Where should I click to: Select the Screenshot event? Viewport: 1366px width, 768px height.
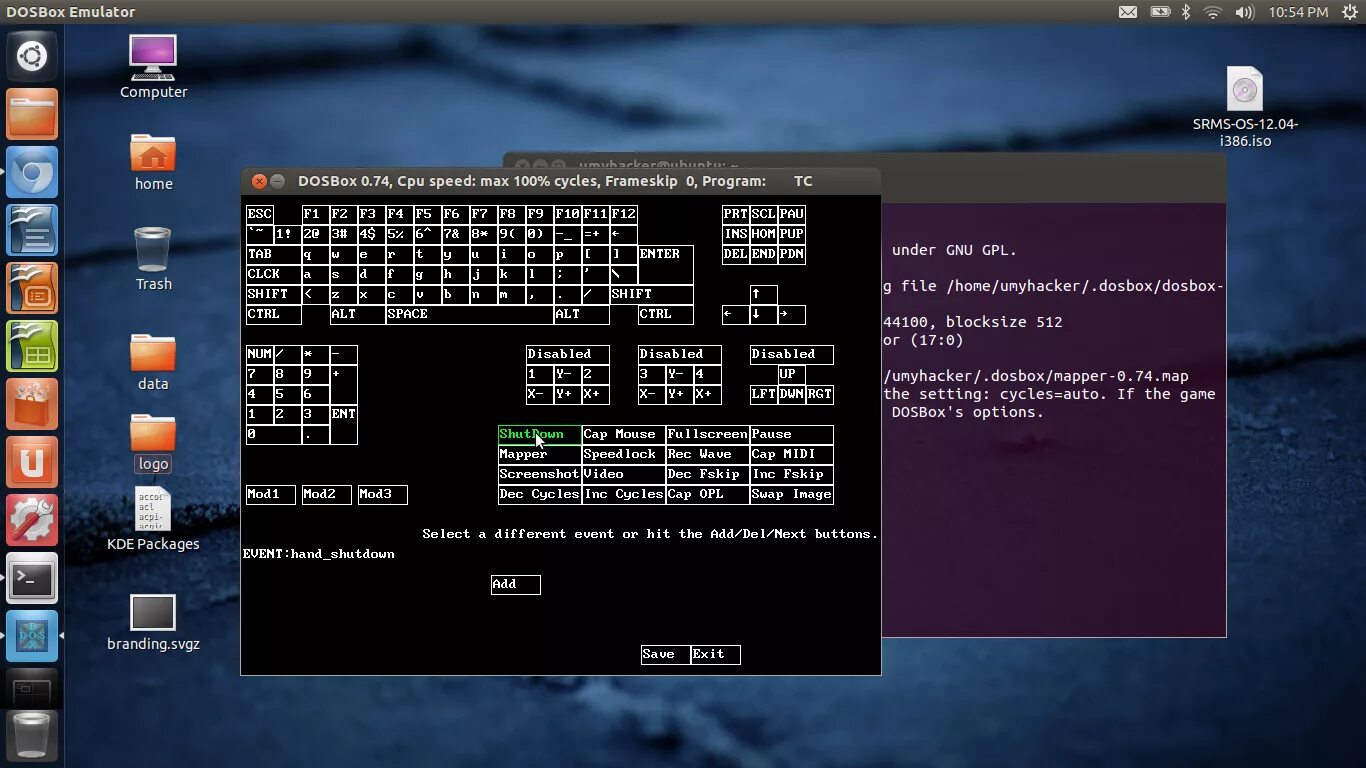pos(539,474)
